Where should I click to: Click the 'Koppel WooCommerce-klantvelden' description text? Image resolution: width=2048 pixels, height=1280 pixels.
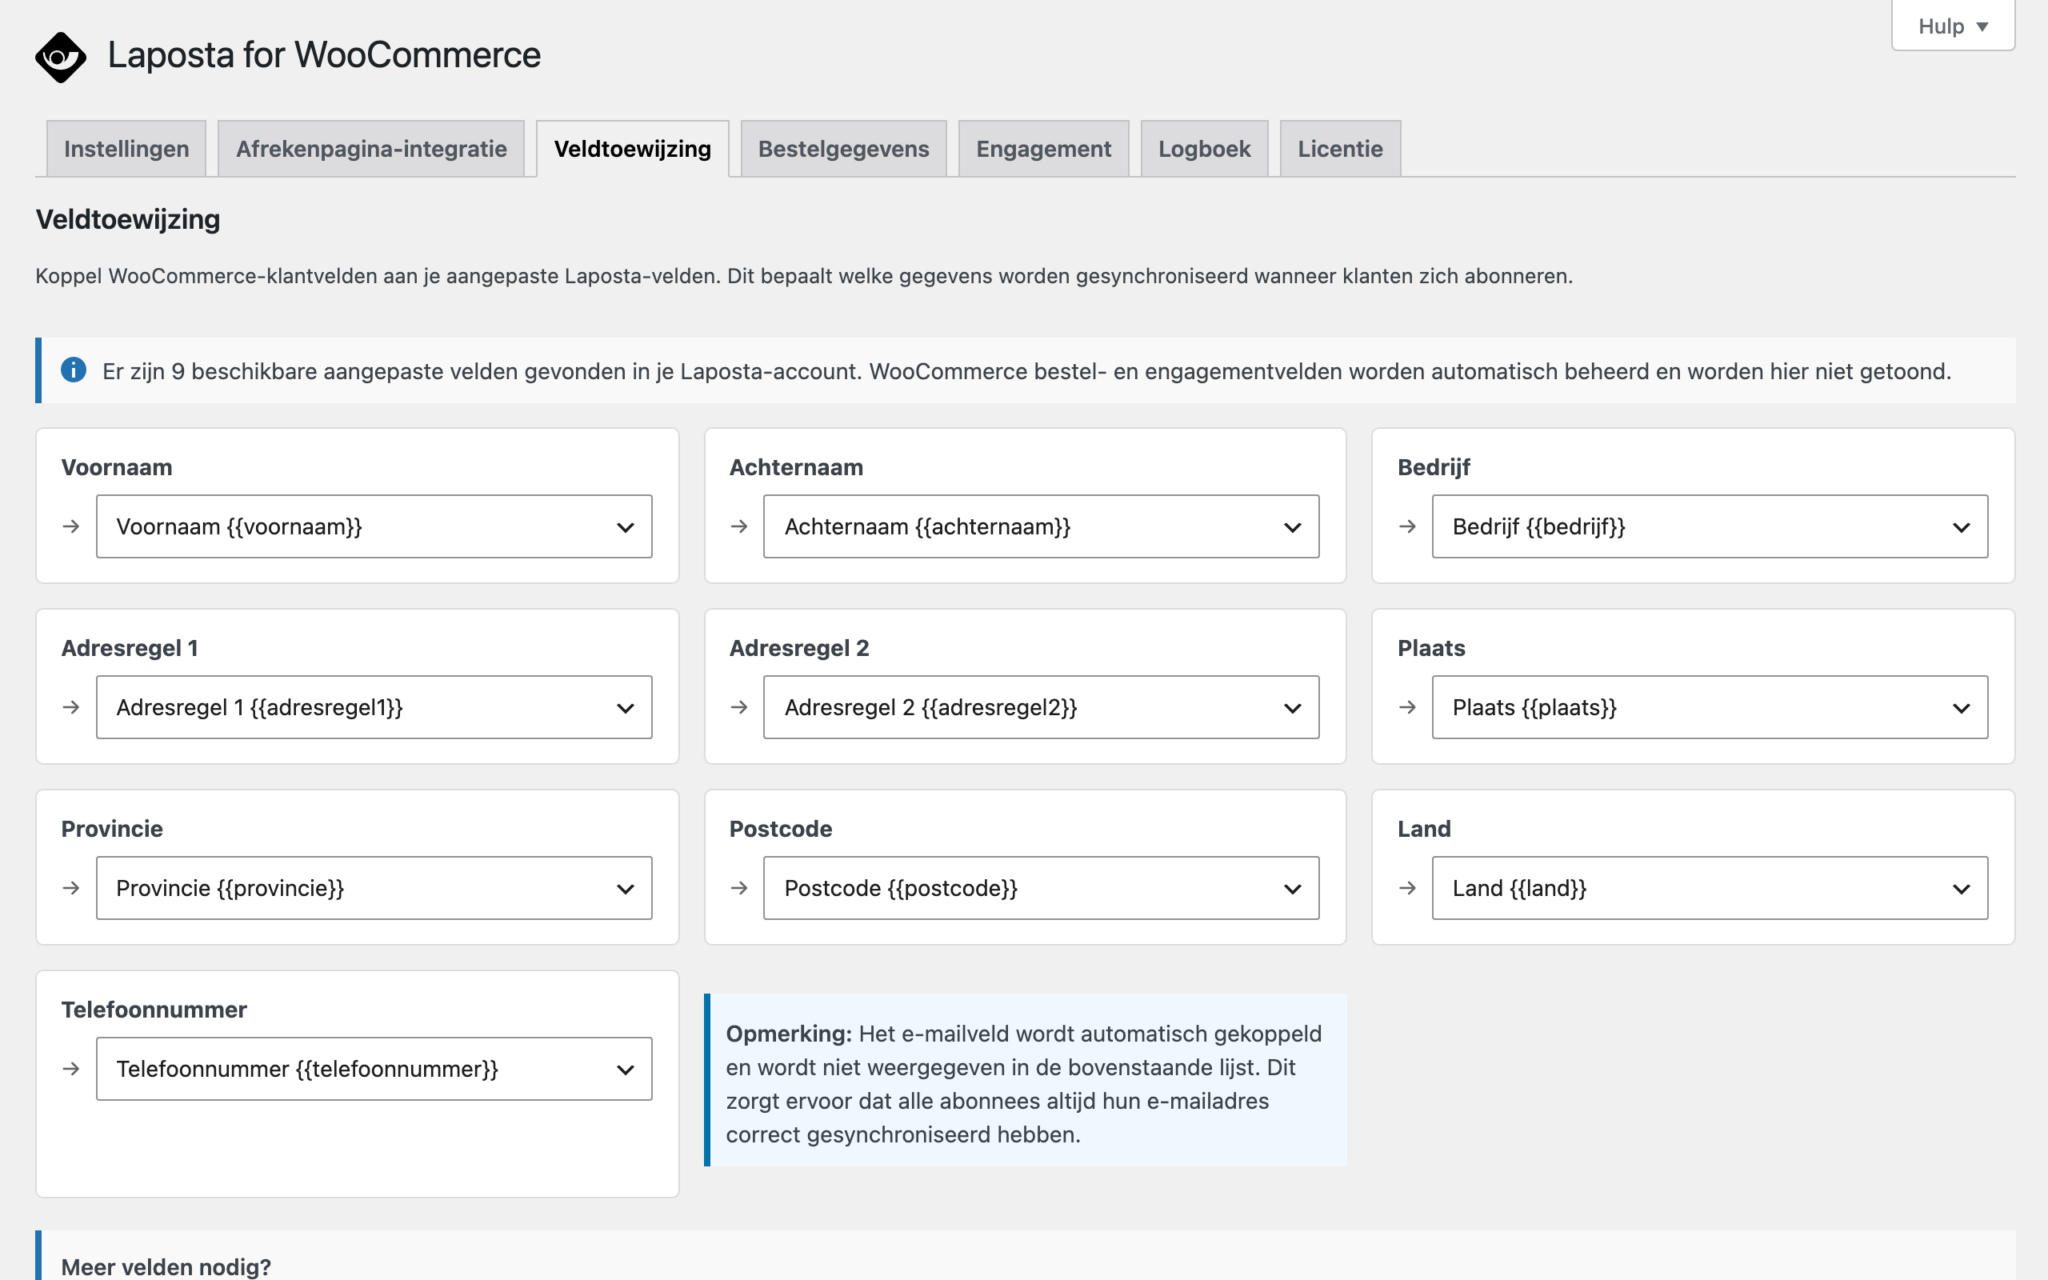click(804, 276)
